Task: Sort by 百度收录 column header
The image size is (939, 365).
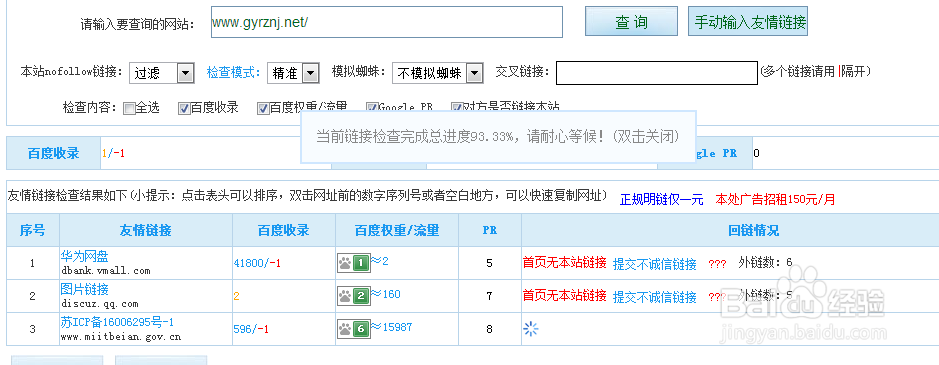Action: [x=284, y=230]
